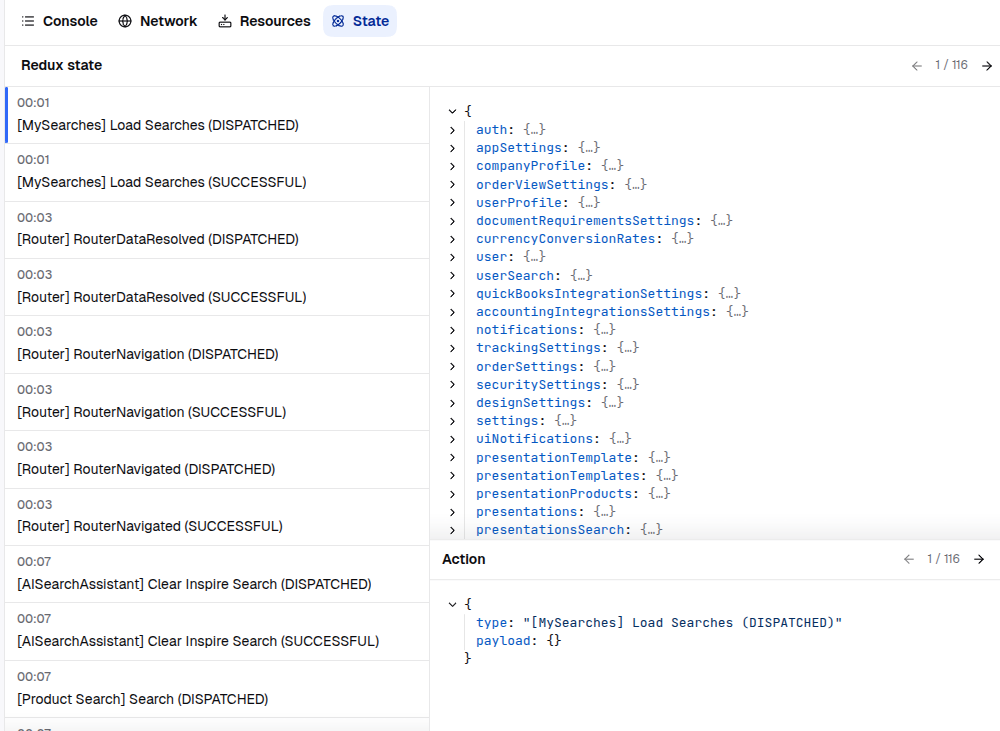This screenshot has height=731, width=1000.
Task: Switch to the Resources tab
Action: point(264,21)
